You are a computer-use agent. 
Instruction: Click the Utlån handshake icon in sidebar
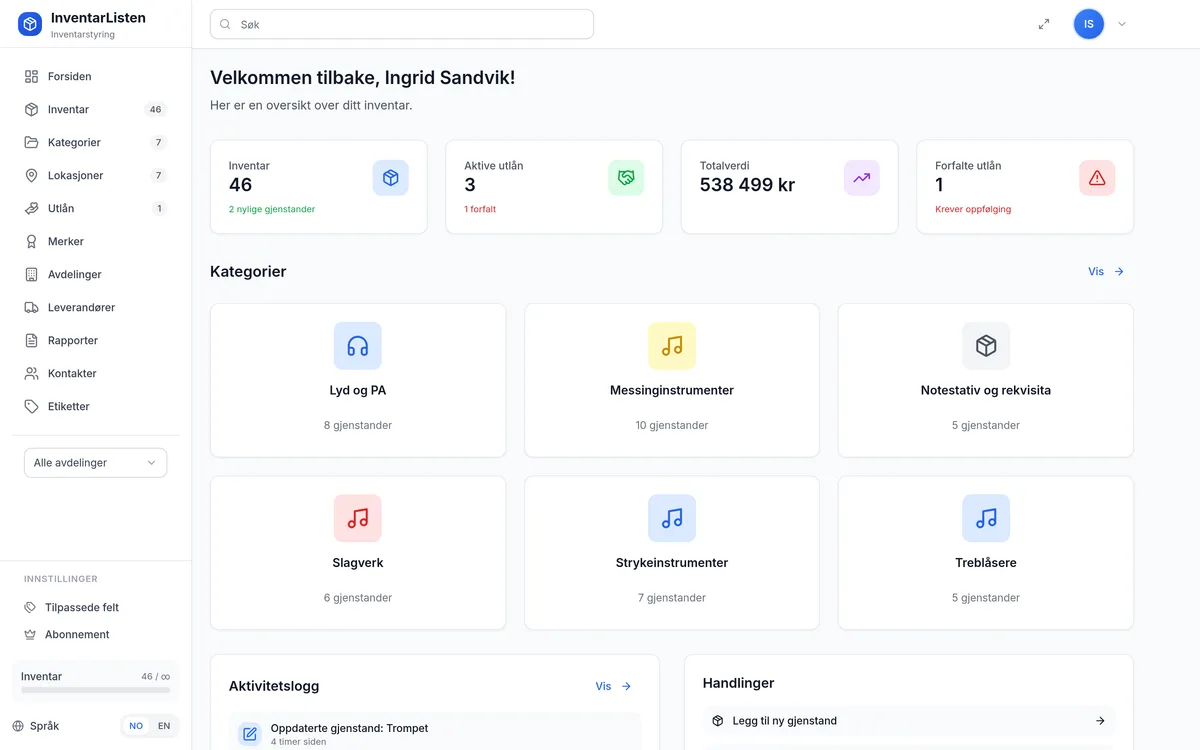(31, 208)
